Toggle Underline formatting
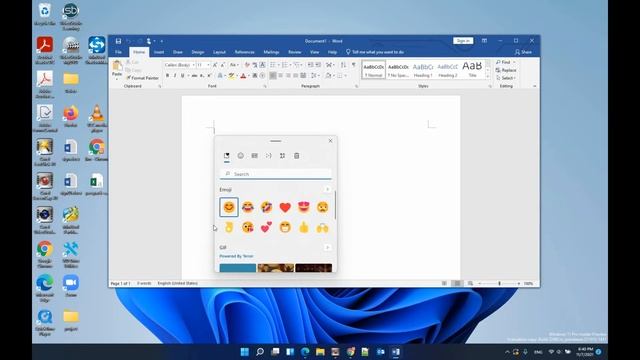The width and height of the screenshot is (640, 360). (182, 76)
